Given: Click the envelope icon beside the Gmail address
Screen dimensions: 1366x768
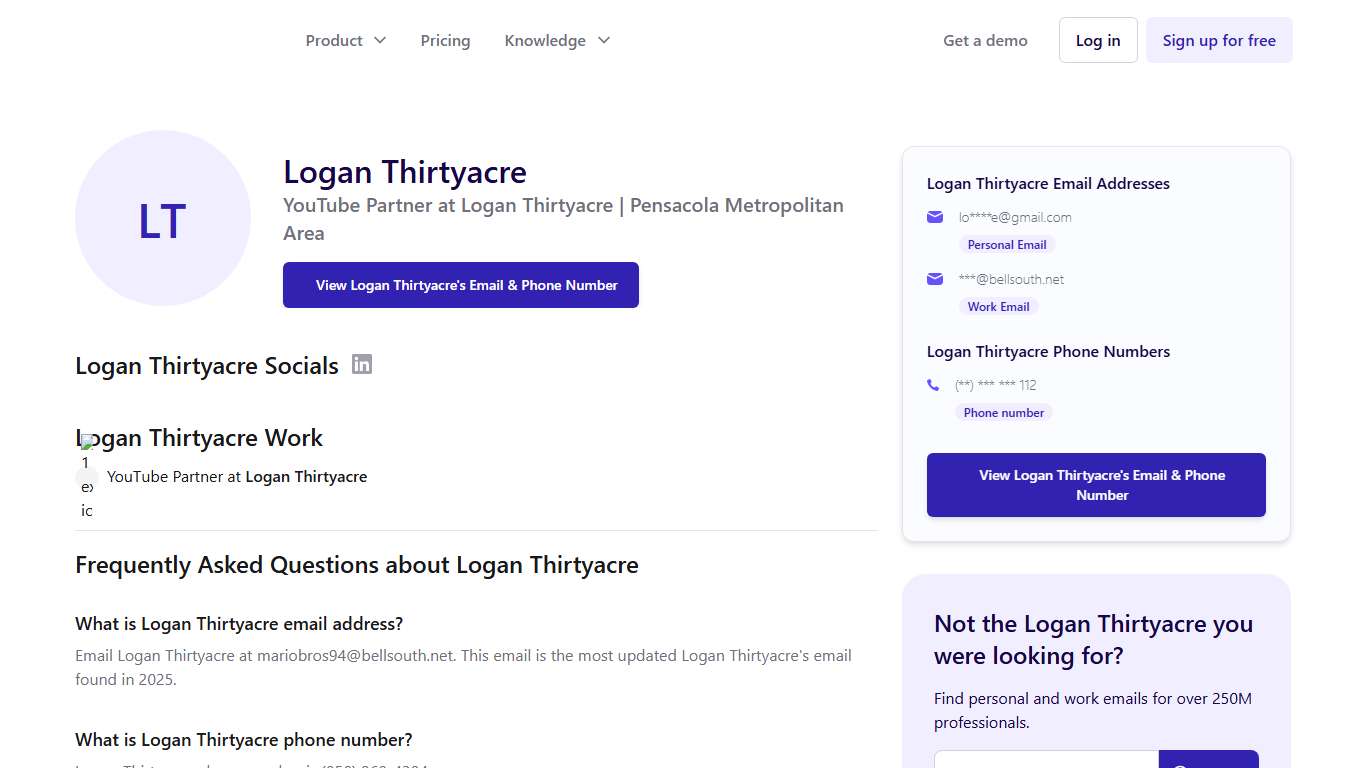Looking at the screenshot, I should pyautogui.click(x=934, y=216).
